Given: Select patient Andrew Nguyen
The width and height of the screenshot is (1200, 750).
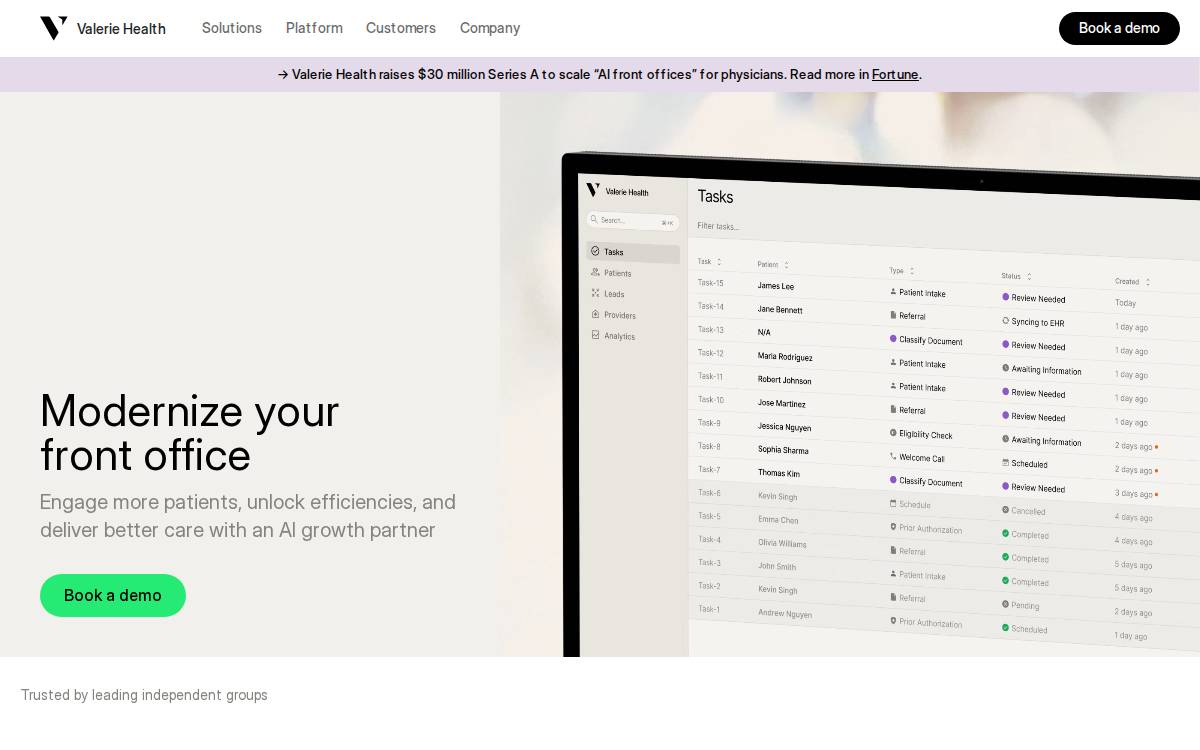Looking at the screenshot, I should tap(785, 613).
